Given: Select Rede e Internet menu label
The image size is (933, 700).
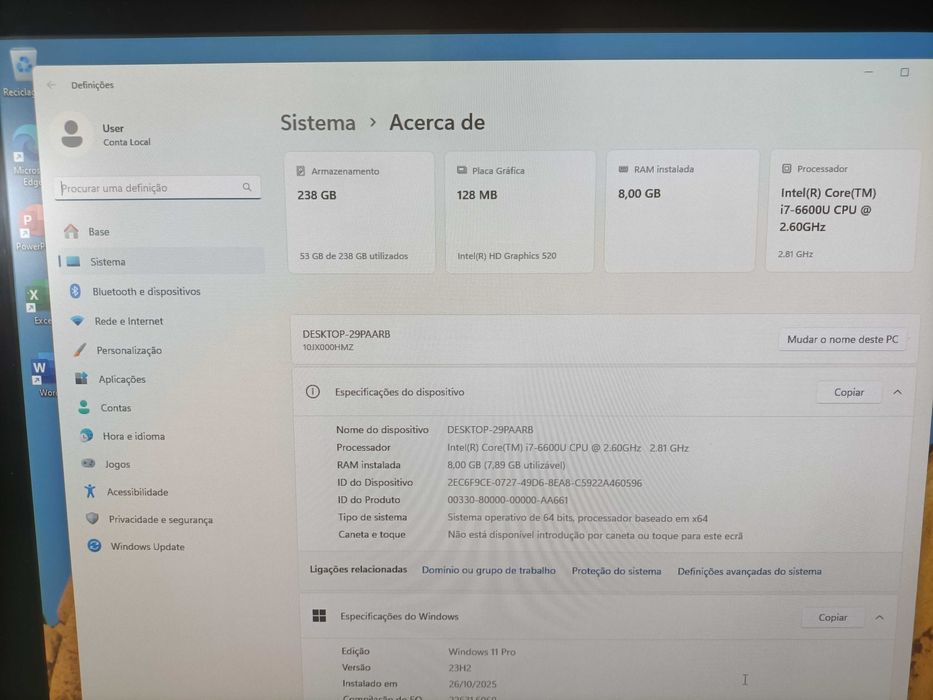Looking at the screenshot, I should coord(129,321).
